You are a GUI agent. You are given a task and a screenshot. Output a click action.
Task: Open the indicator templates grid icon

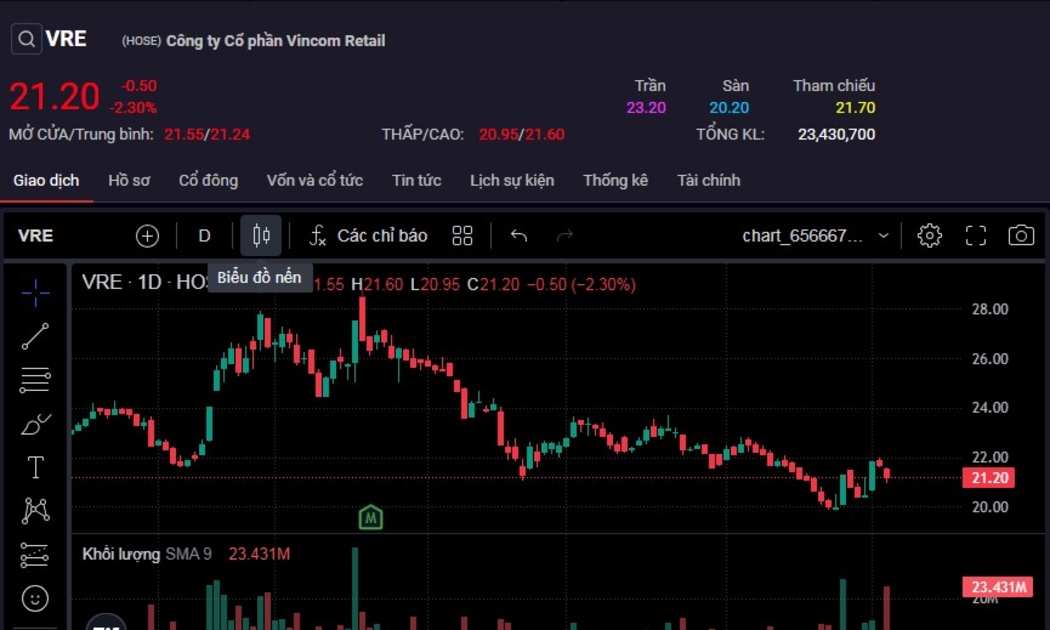pos(462,236)
